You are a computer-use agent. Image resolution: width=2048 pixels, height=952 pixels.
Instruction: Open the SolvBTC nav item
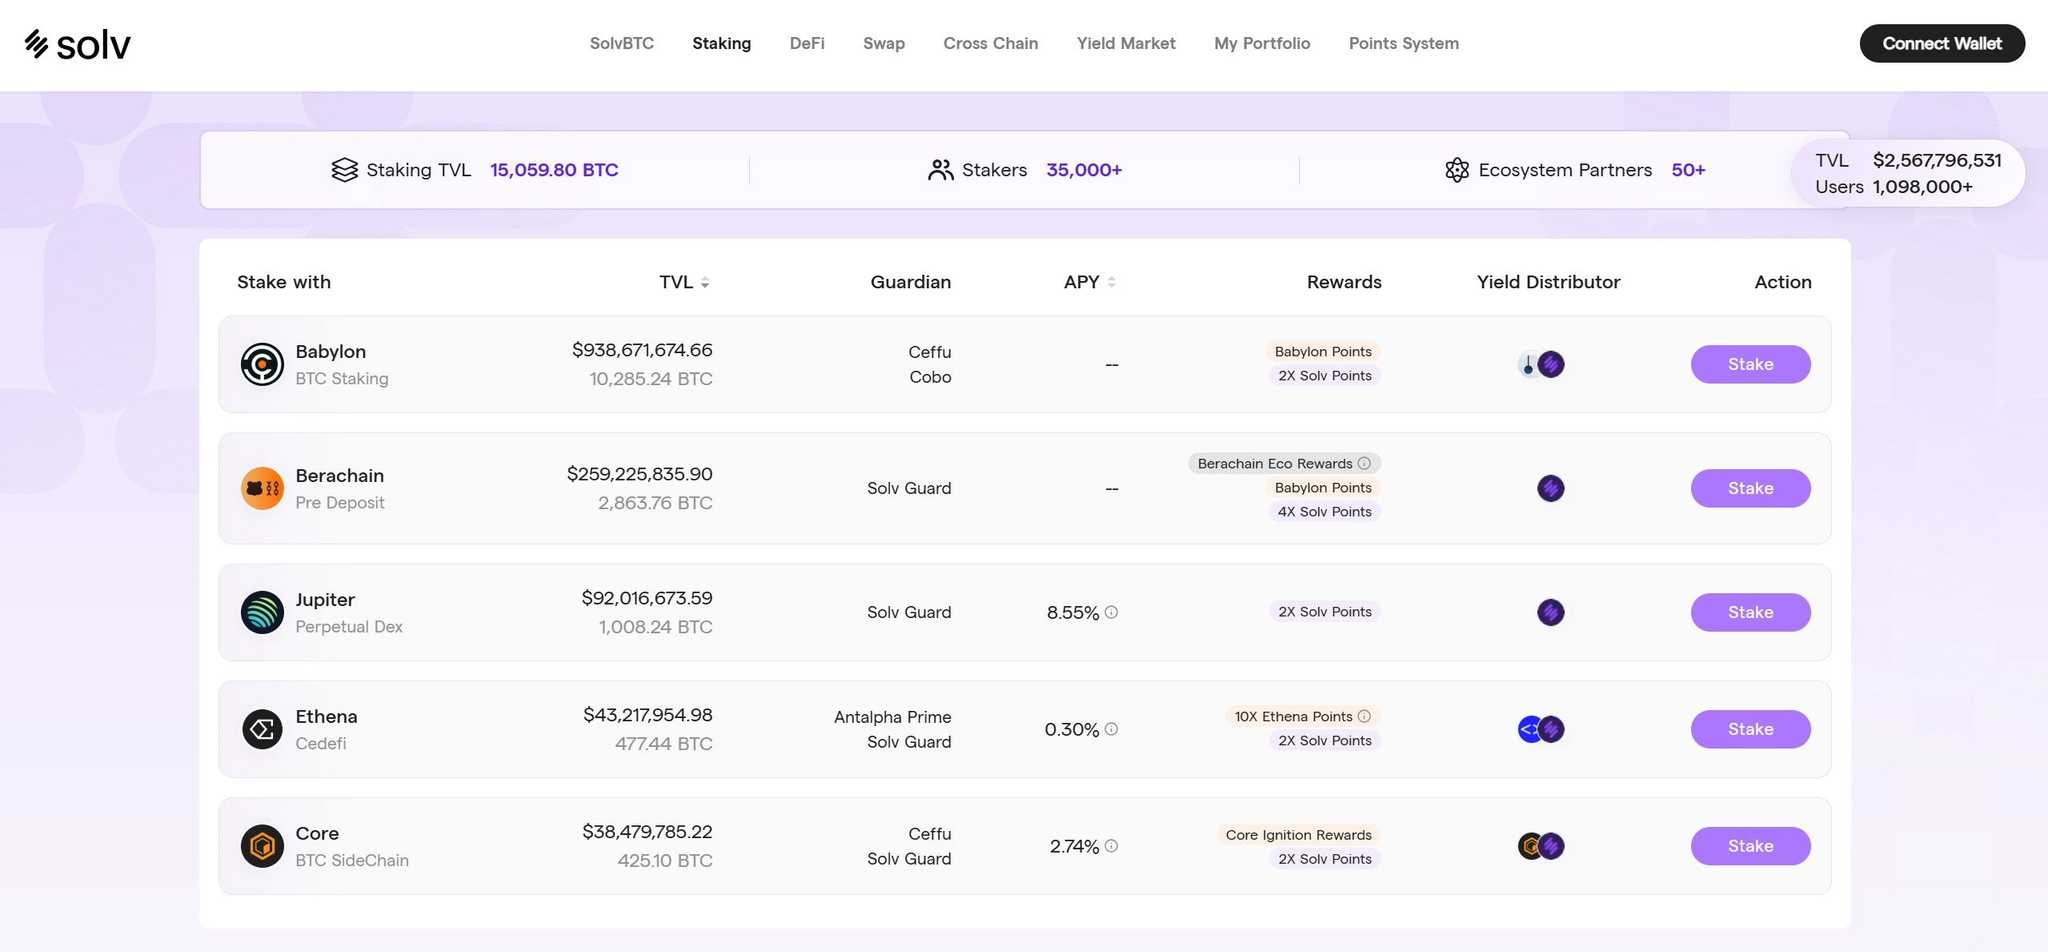[622, 43]
